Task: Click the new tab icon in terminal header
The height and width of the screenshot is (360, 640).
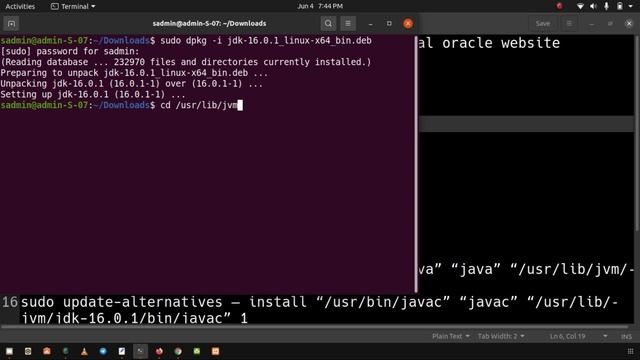Action: tap(11, 24)
